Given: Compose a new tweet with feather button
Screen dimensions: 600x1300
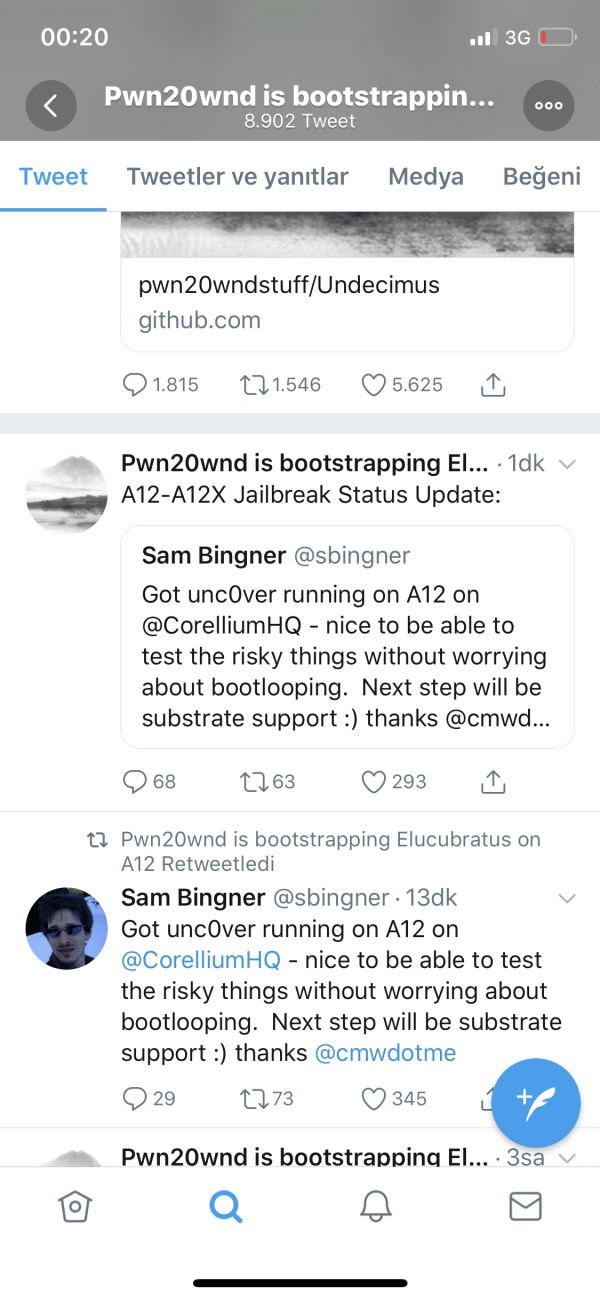Looking at the screenshot, I should point(536,1101).
